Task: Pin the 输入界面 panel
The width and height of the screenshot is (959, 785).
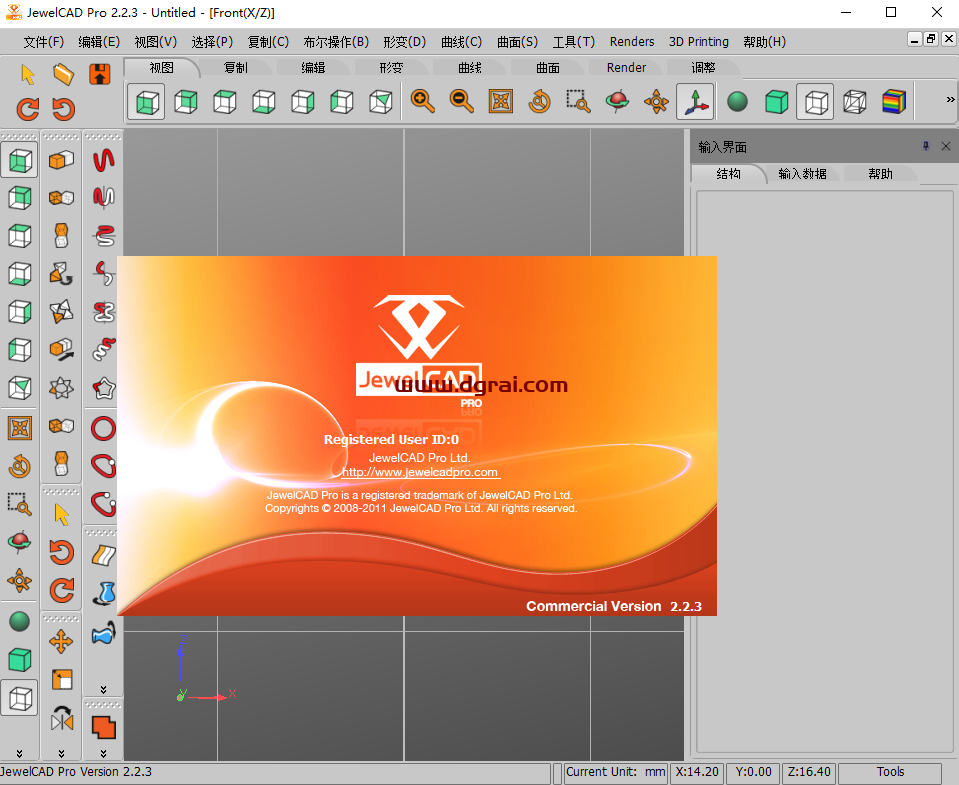Action: tap(926, 146)
